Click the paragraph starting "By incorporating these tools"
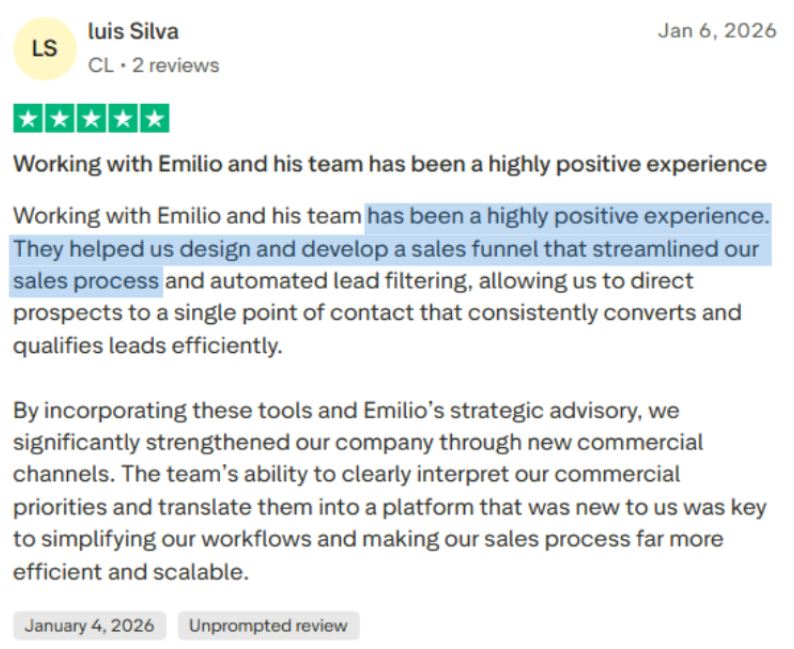This screenshot has width=794, height=649. coord(390,491)
